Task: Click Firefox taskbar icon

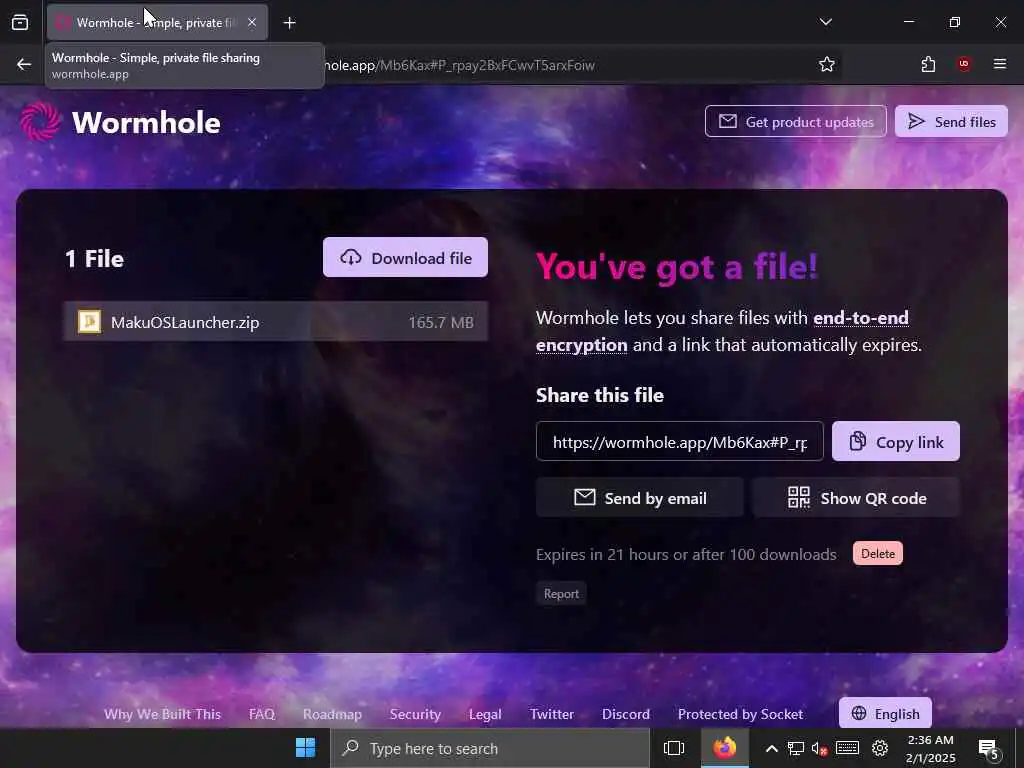Action: (724, 748)
